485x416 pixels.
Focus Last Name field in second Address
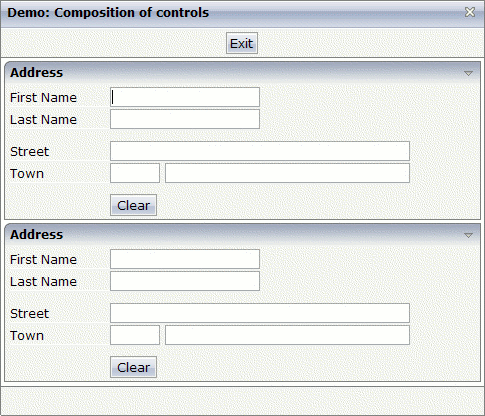pos(185,281)
